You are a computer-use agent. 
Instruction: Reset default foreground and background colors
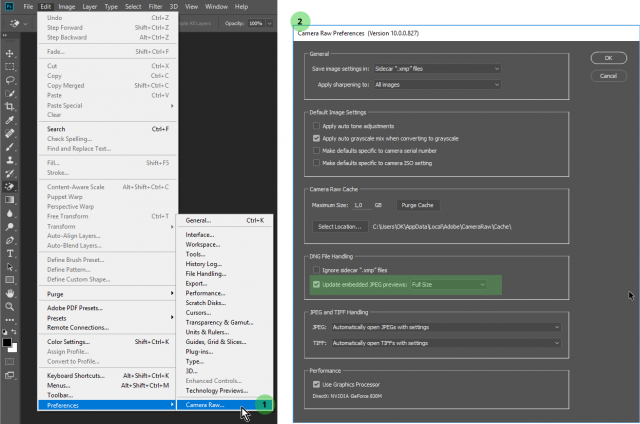pyautogui.click(x=4, y=332)
